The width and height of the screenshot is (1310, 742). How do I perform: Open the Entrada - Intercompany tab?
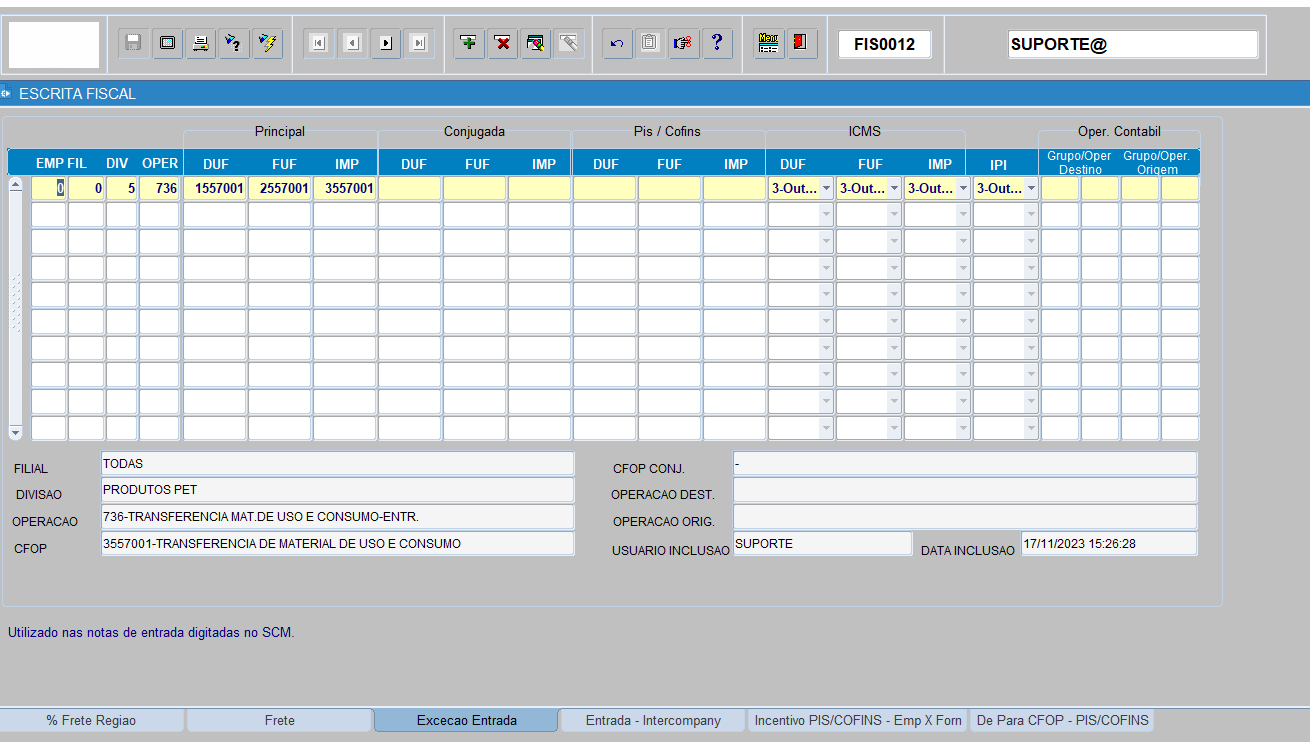click(653, 720)
